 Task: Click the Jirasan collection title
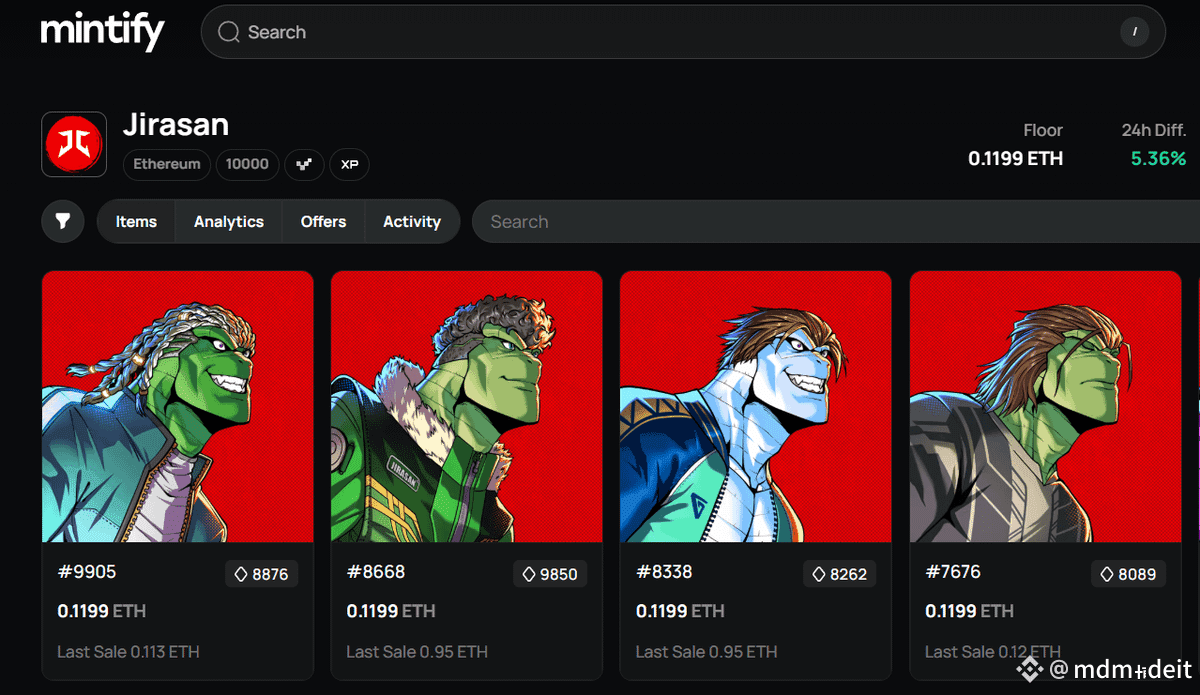(176, 125)
